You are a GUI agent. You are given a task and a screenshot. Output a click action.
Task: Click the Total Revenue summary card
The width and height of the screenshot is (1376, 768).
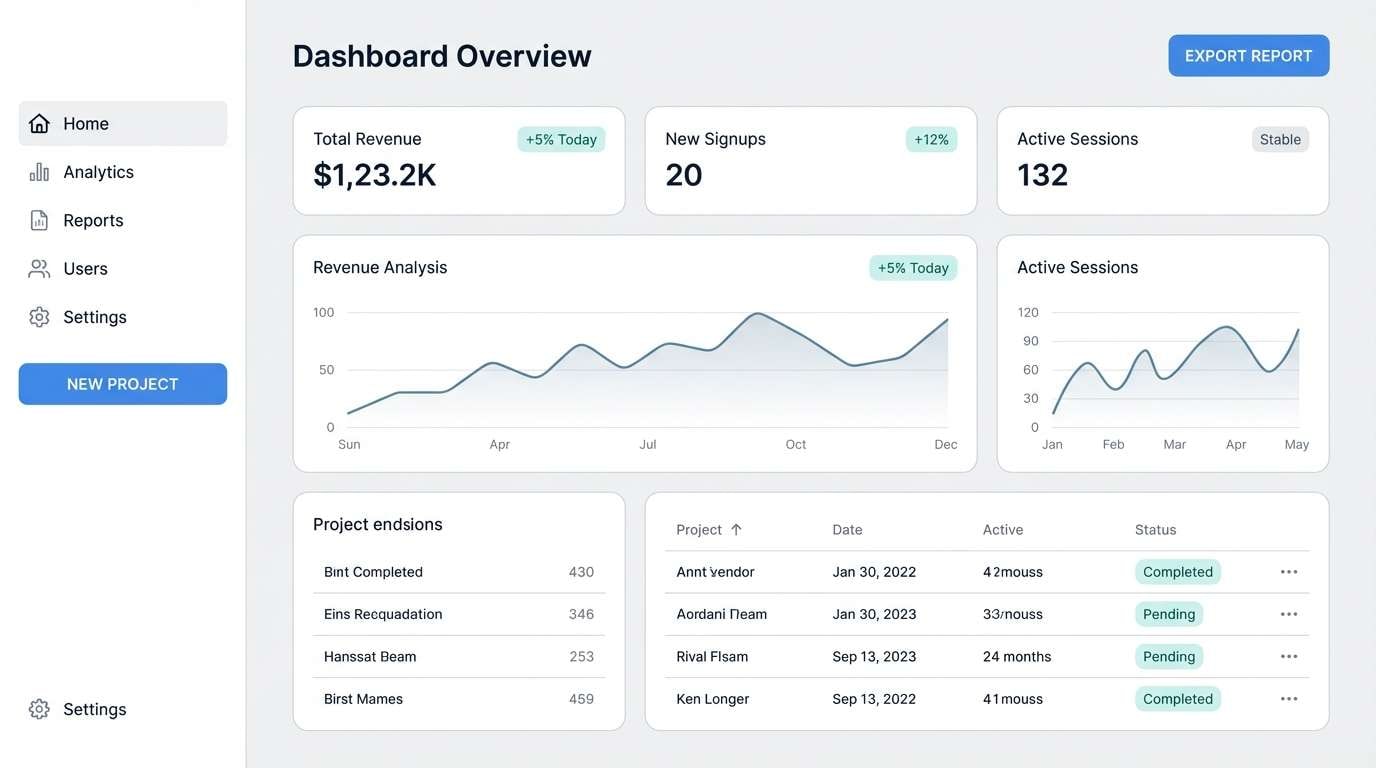click(459, 160)
